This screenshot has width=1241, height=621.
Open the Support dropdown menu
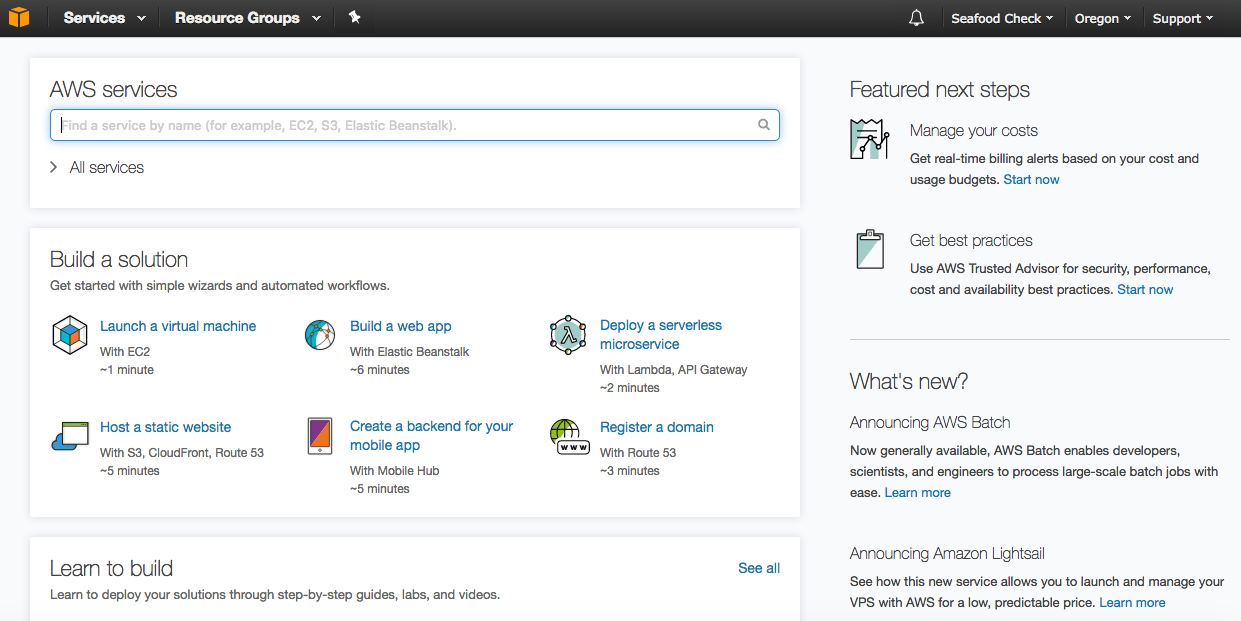click(x=1183, y=18)
